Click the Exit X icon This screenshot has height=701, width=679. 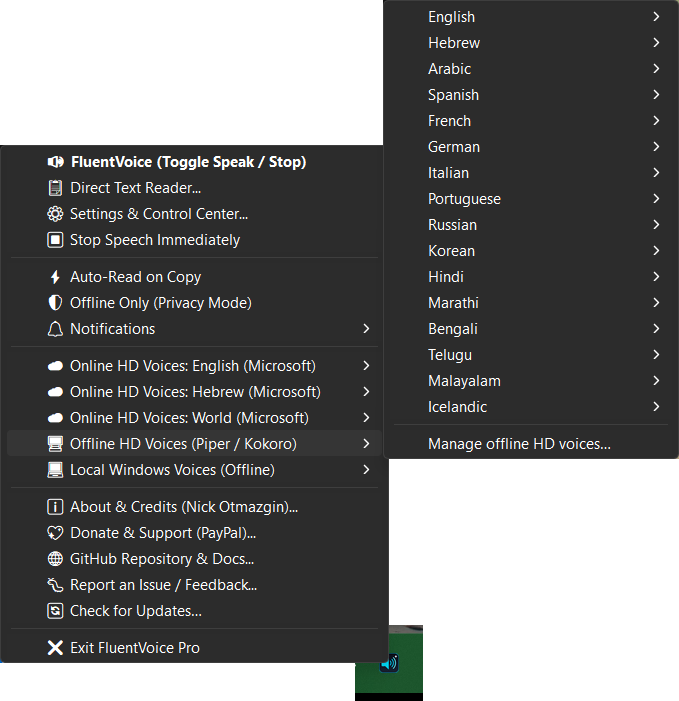55,648
